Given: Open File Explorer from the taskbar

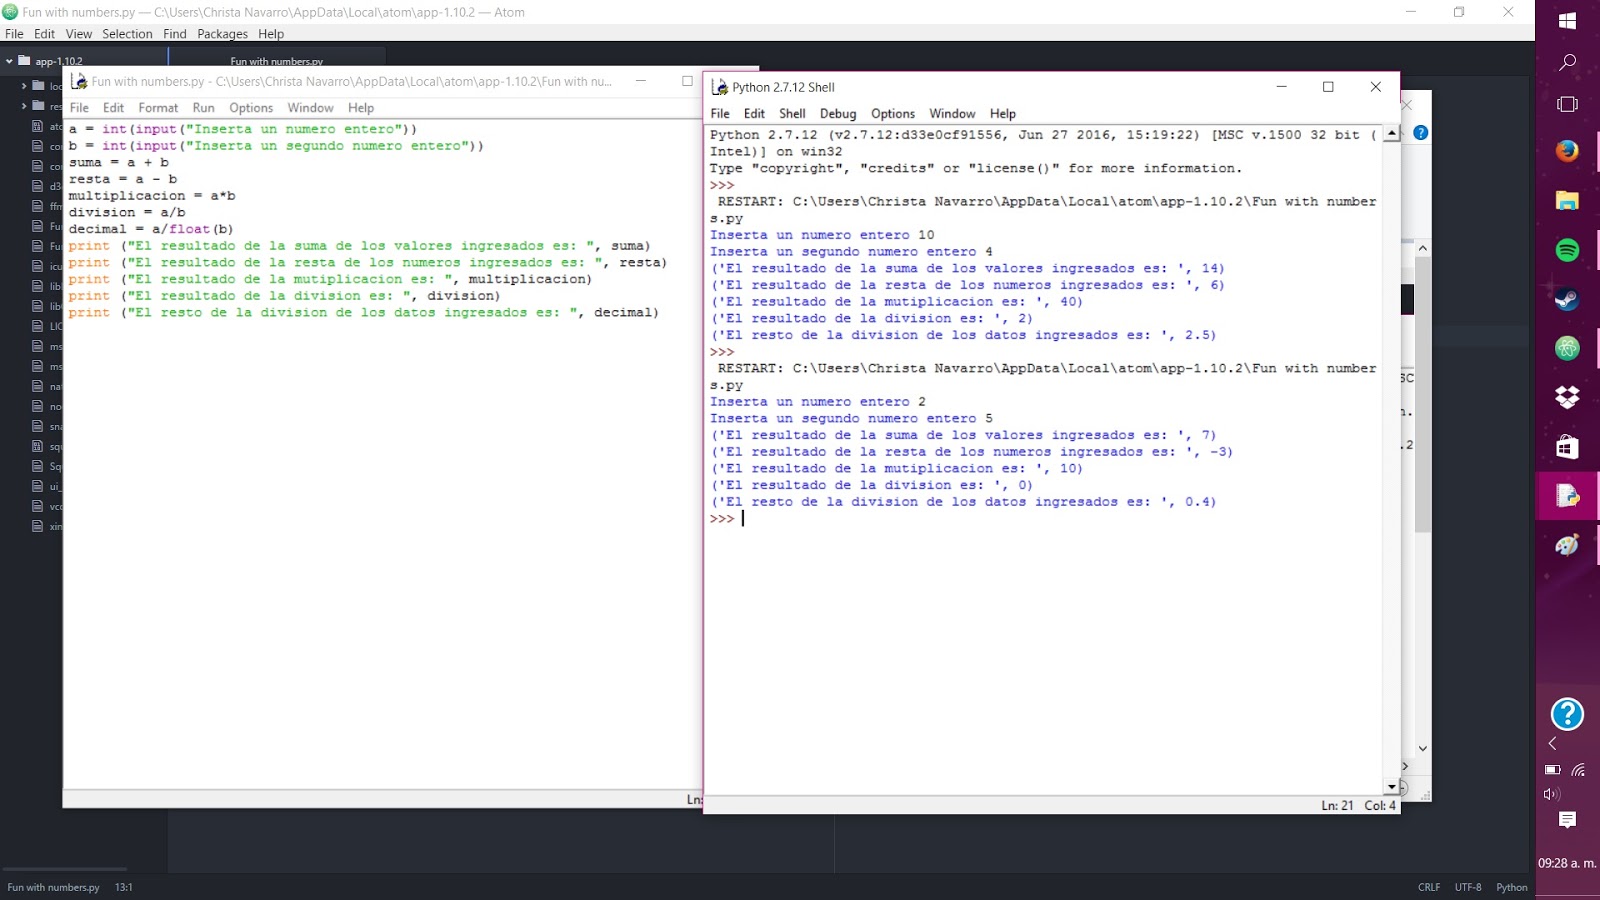Looking at the screenshot, I should coord(1567,201).
